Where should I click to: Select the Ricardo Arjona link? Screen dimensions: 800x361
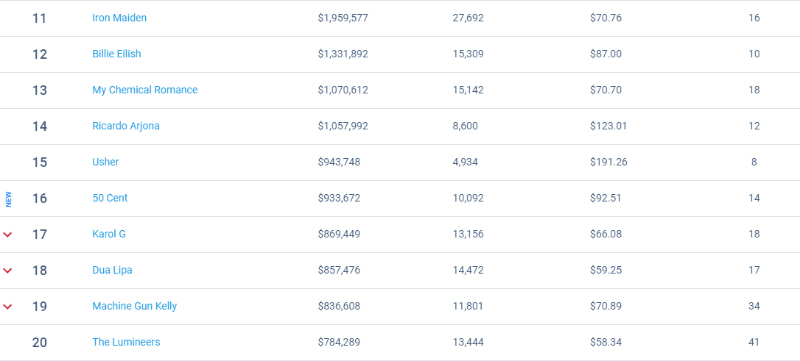tap(126, 126)
